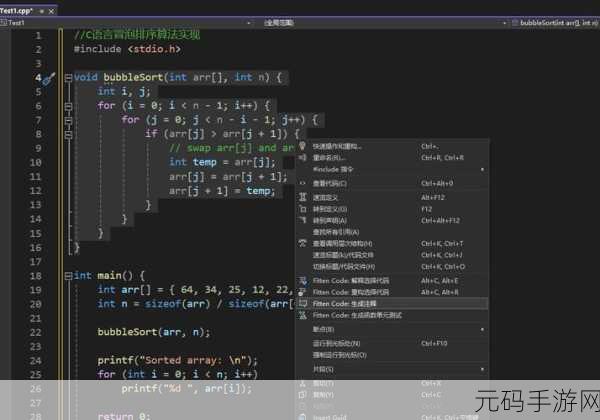Choose Force Run To Cursor menu entry
Image resolution: width=600 pixels, height=420 pixels.
(392, 355)
